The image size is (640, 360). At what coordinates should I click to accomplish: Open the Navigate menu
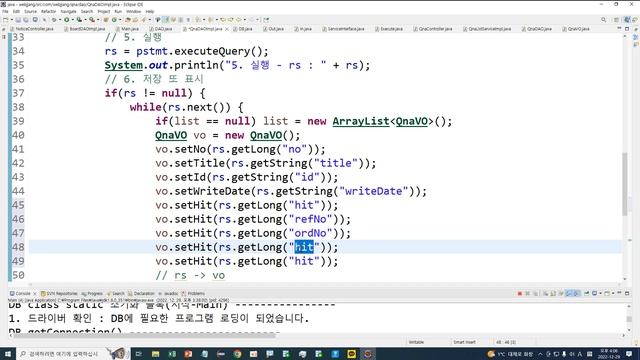point(68,11)
